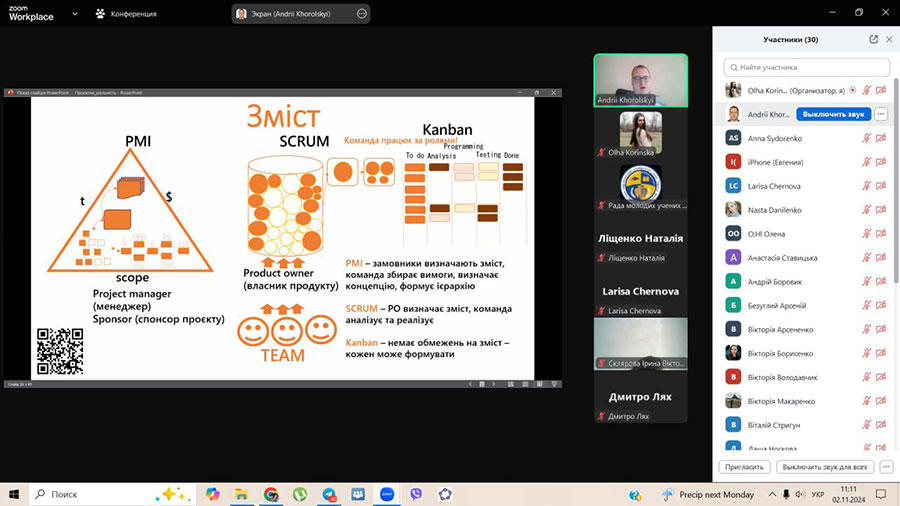Select Andrii Khorolskyi video thumbnail
The width and height of the screenshot is (900, 506).
pos(641,80)
